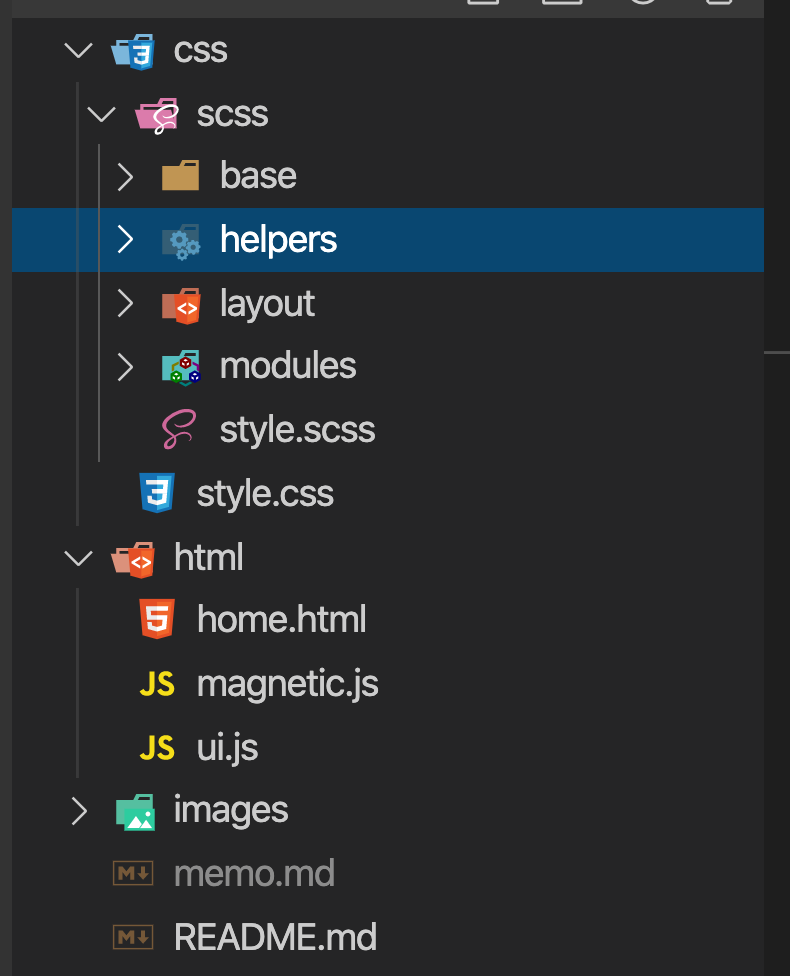Expand the helpers folder chevron
The height and width of the screenshot is (976, 790).
pos(126,240)
